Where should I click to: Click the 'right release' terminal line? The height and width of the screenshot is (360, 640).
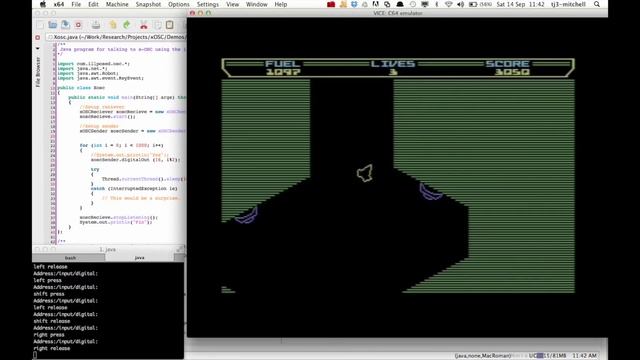pos(52,348)
